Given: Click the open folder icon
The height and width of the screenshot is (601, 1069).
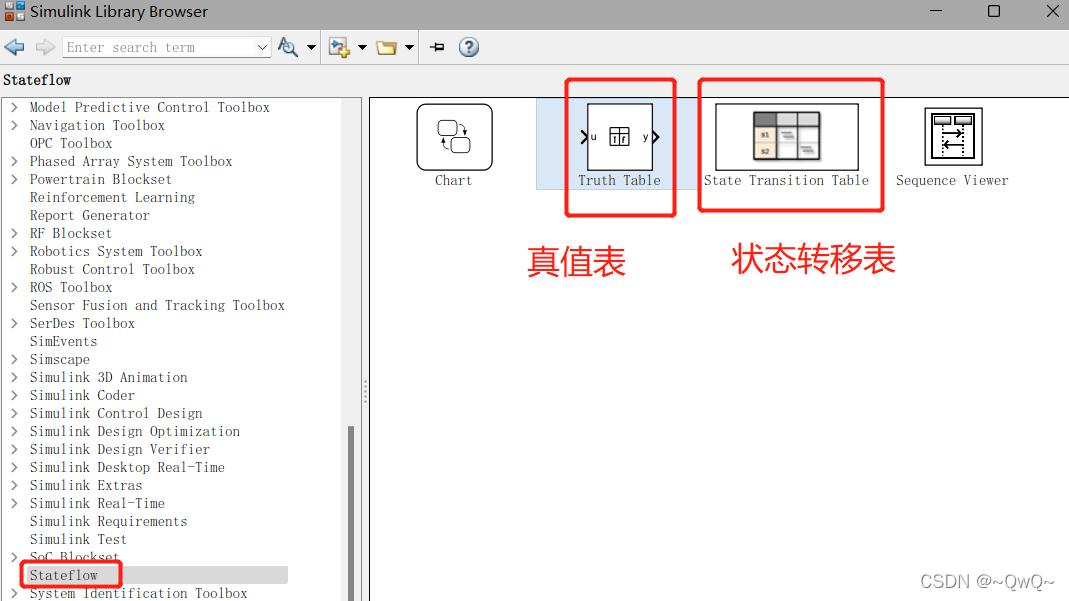Looking at the screenshot, I should click(x=387, y=47).
